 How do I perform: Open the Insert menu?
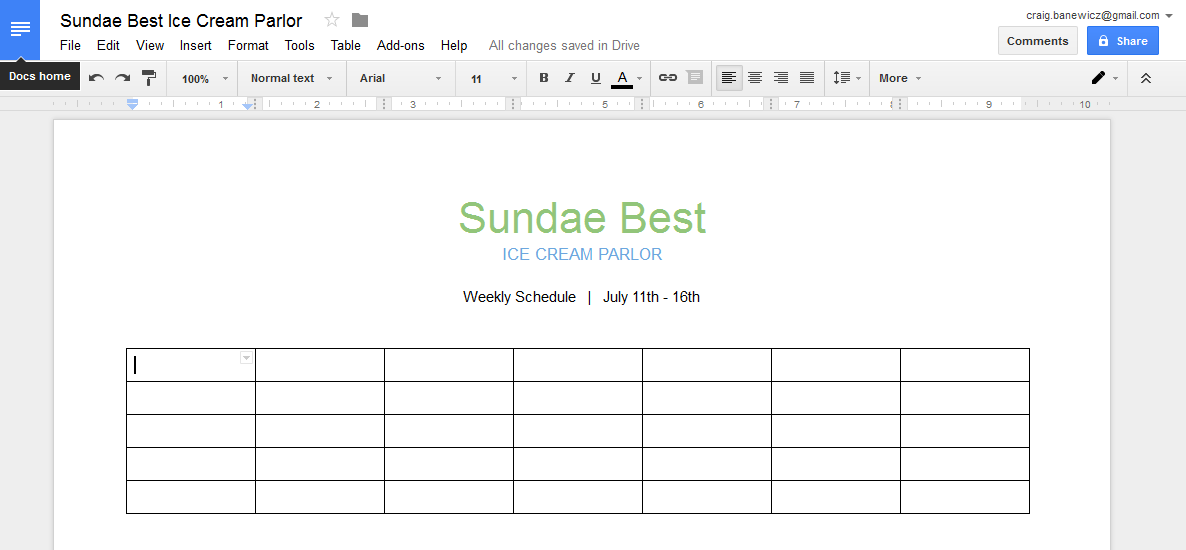click(x=196, y=45)
